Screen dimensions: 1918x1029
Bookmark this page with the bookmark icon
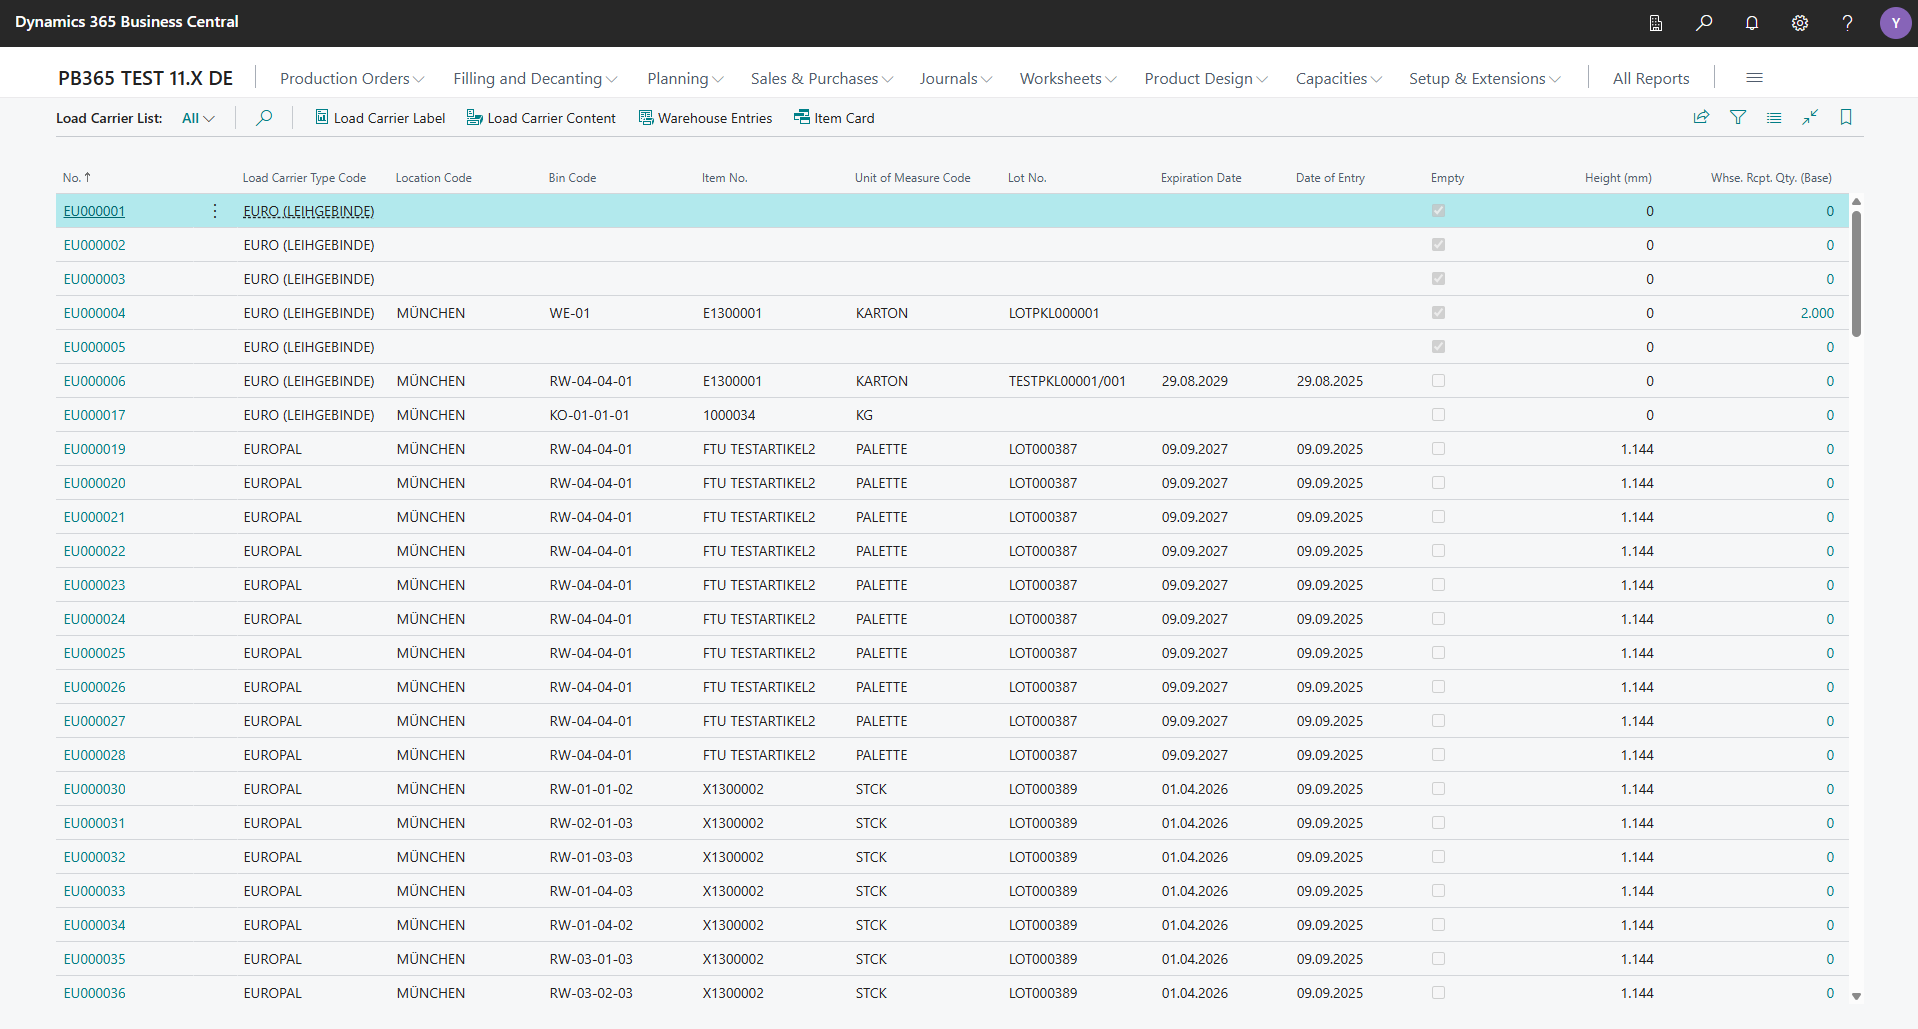1845,117
